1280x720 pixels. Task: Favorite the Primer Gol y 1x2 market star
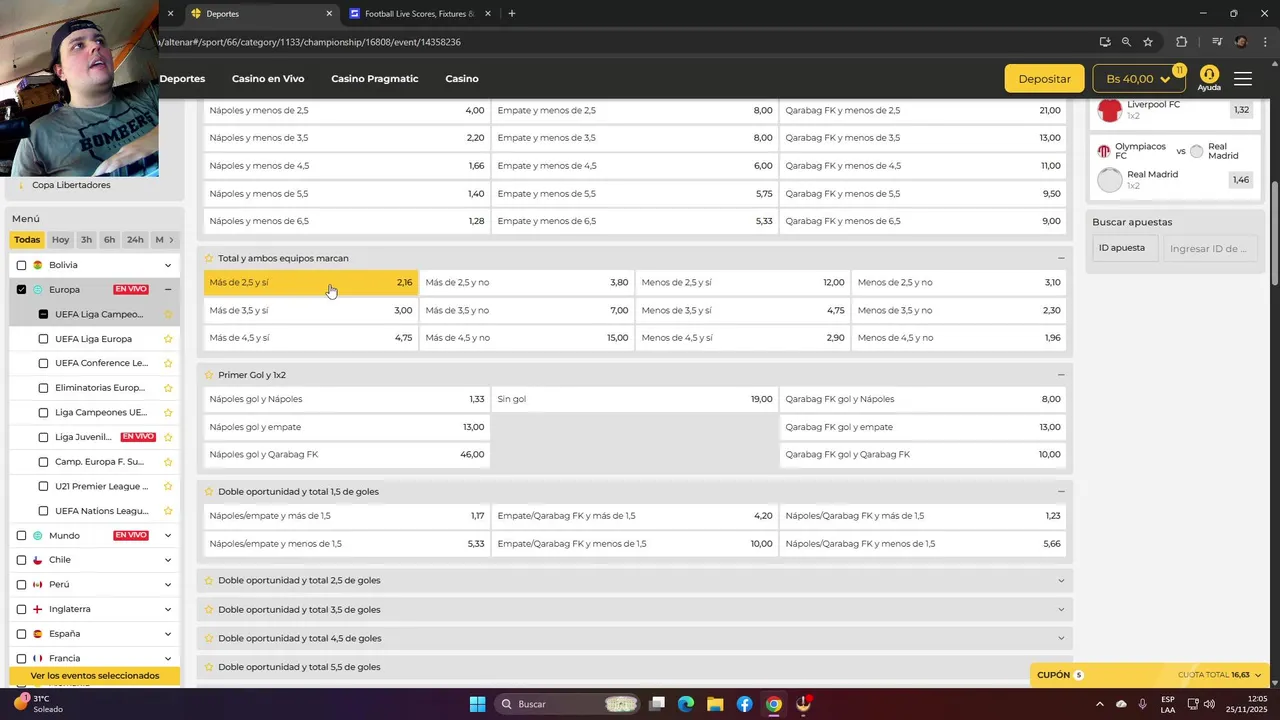pos(209,375)
